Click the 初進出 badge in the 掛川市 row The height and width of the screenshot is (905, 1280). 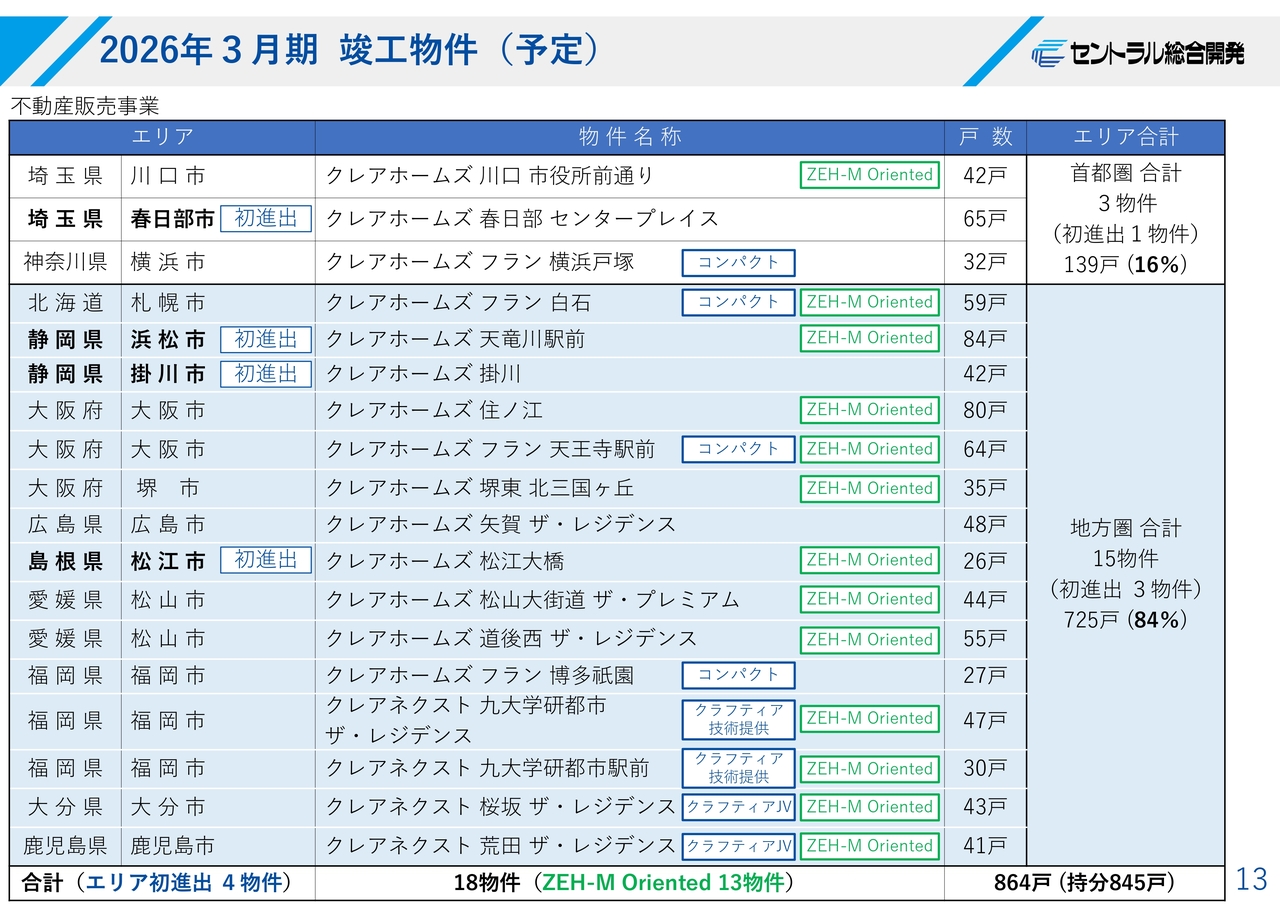click(265, 374)
